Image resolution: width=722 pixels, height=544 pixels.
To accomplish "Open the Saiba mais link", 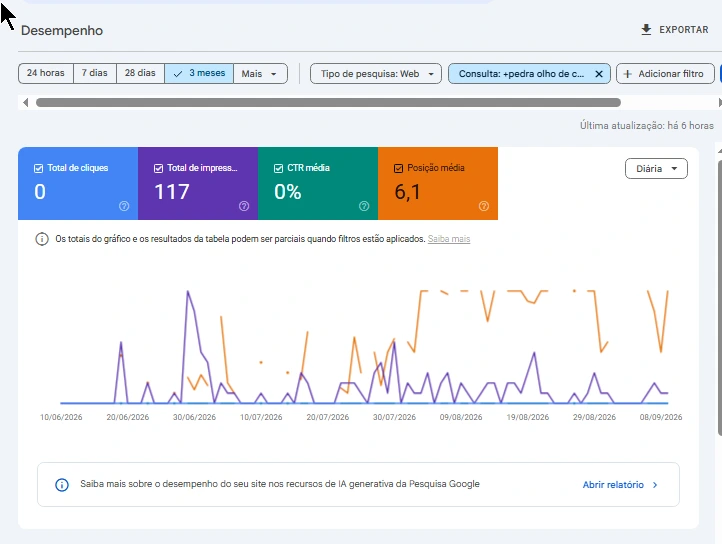I will click(x=449, y=239).
